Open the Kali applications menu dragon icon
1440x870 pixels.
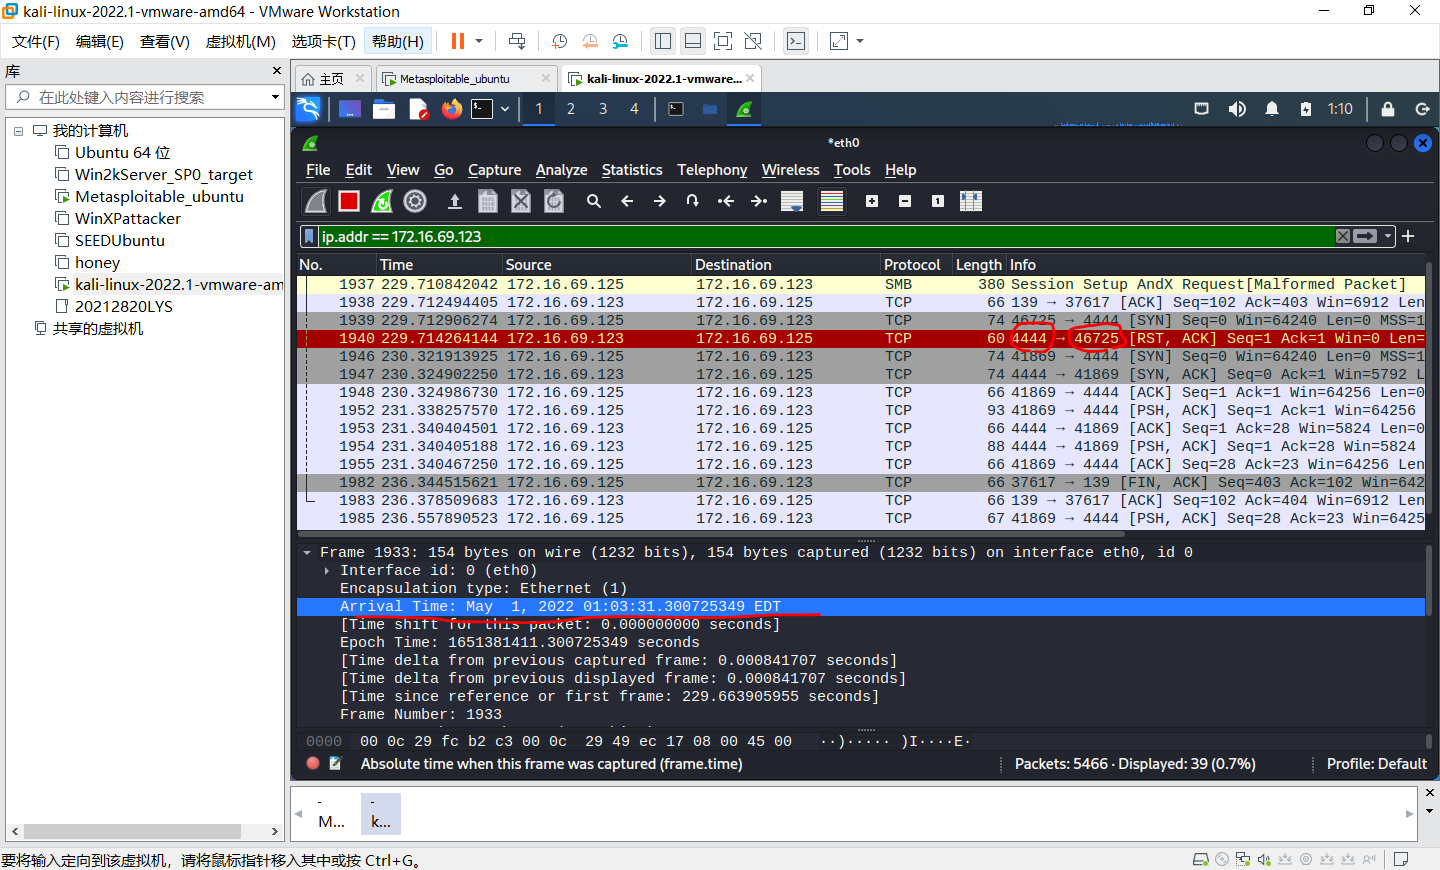(308, 109)
